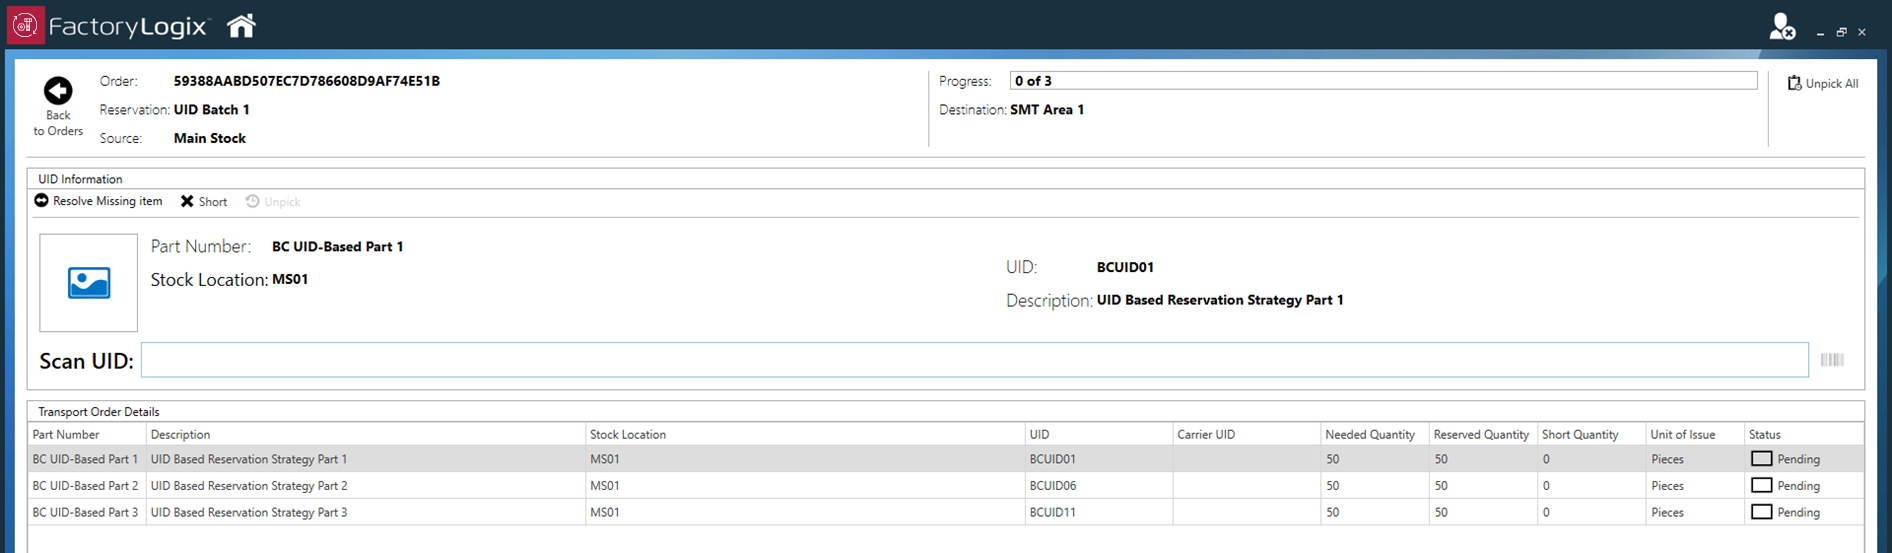
Task: Open the user account icon
Action: click(x=1780, y=27)
